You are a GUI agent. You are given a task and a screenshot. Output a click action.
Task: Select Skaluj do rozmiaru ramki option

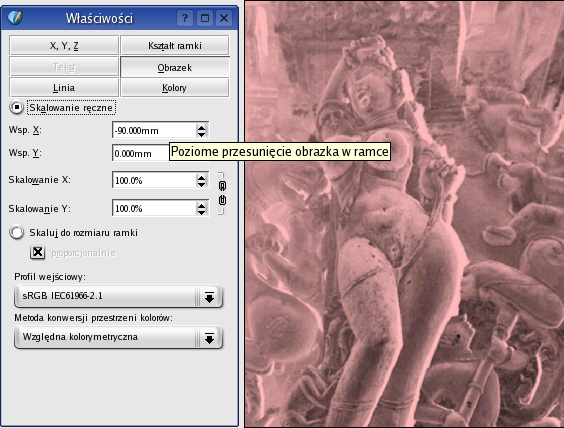17,232
